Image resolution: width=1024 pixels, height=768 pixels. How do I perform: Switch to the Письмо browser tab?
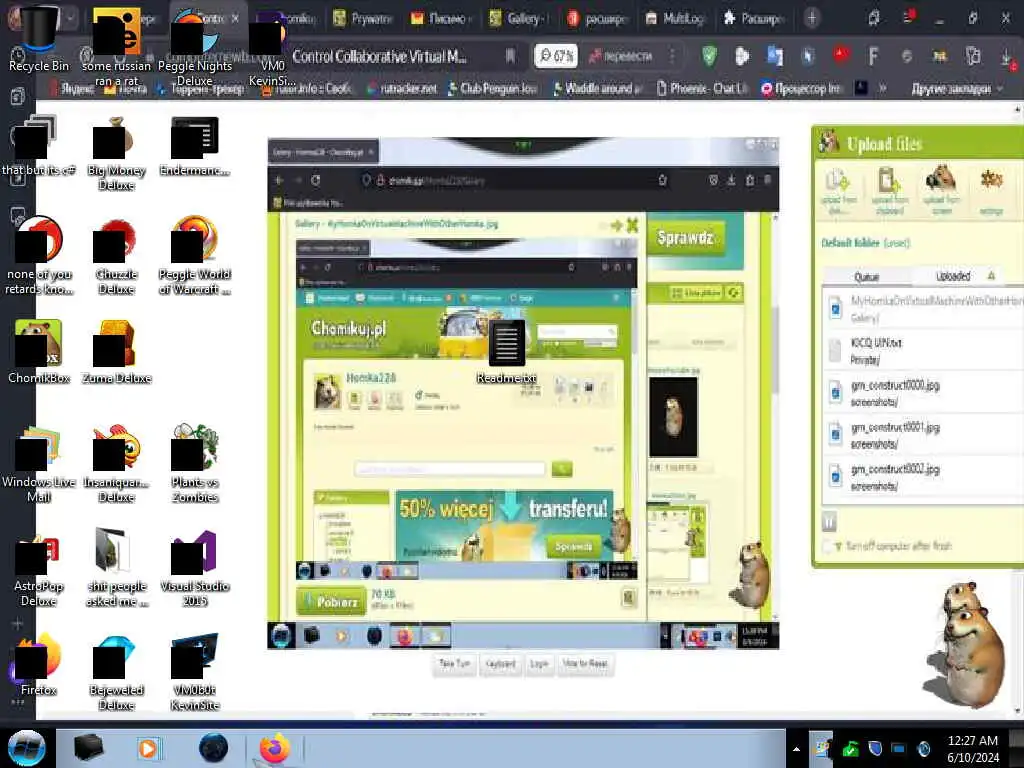[x=441, y=18]
